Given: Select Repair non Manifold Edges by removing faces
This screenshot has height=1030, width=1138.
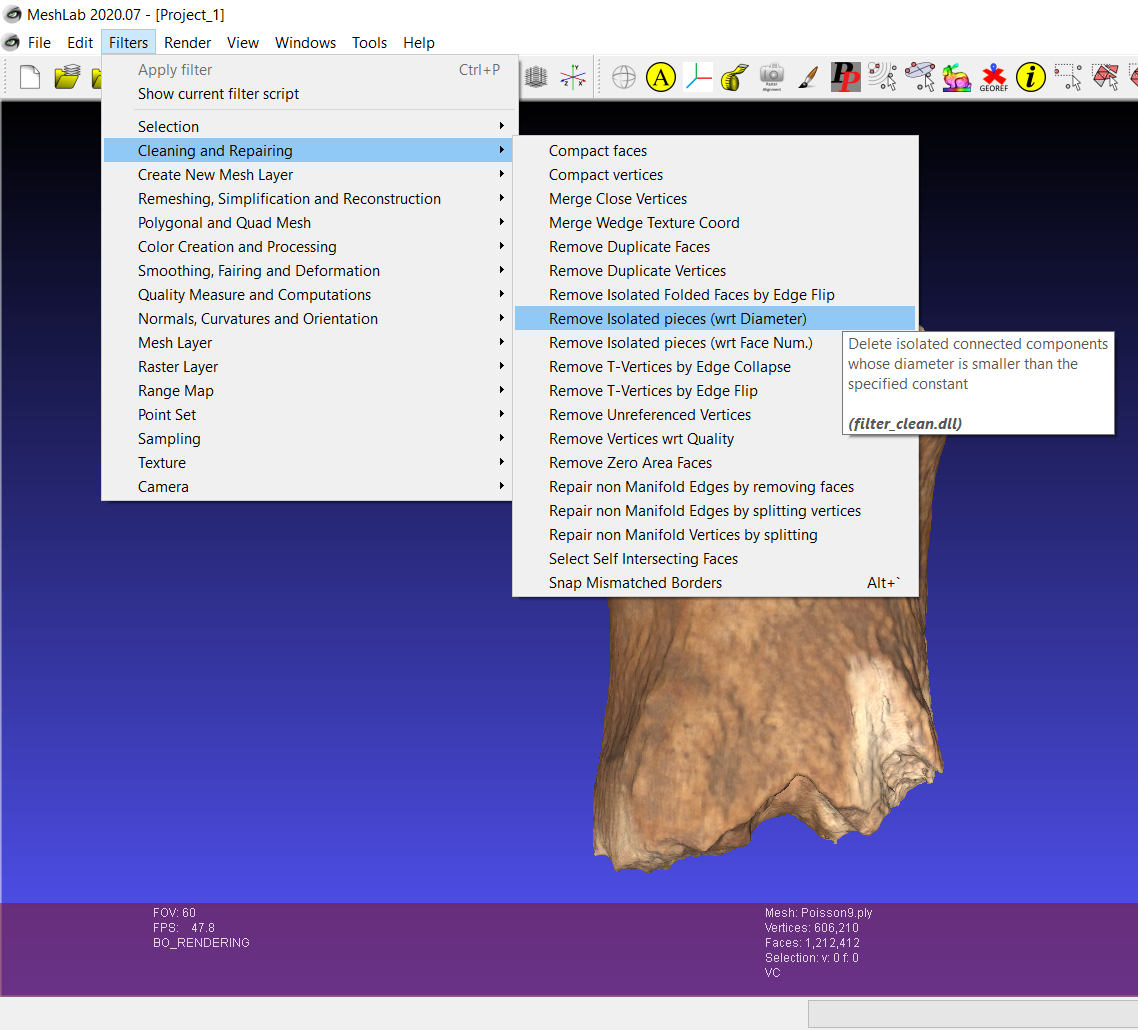Looking at the screenshot, I should tap(715, 486).
